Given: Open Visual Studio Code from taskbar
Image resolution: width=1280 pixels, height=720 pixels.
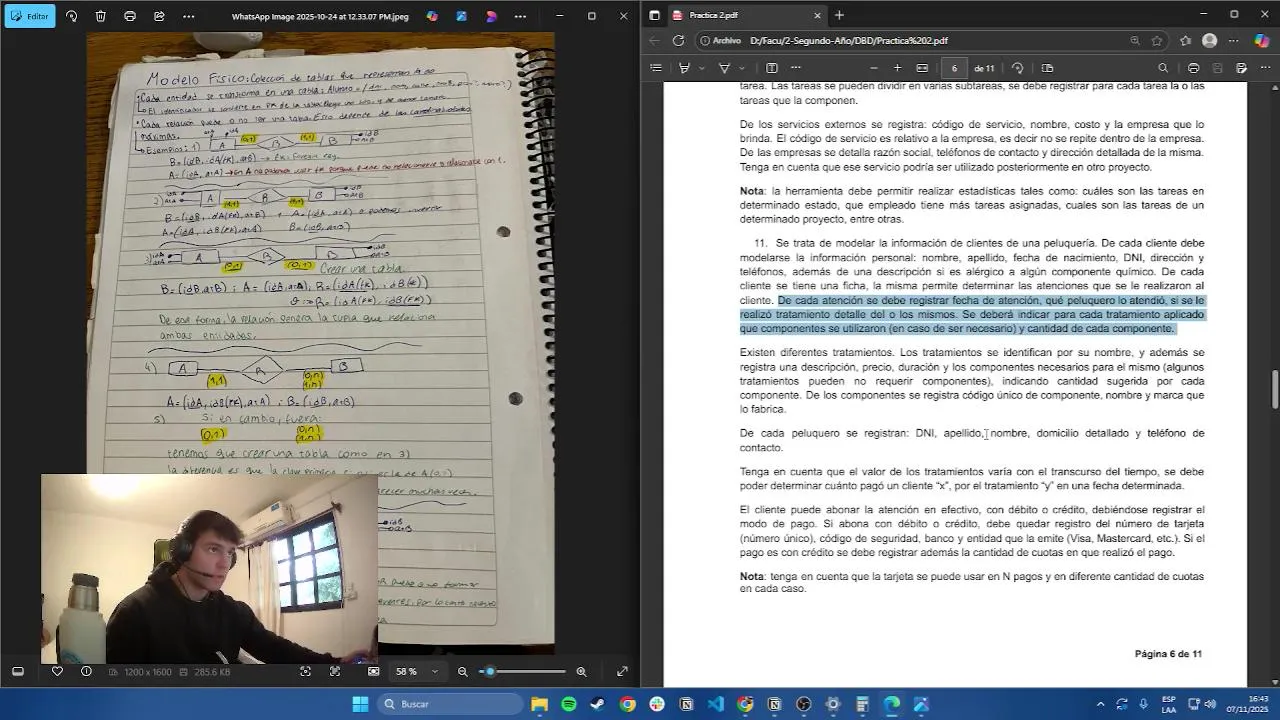Looking at the screenshot, I should (716, 704).
